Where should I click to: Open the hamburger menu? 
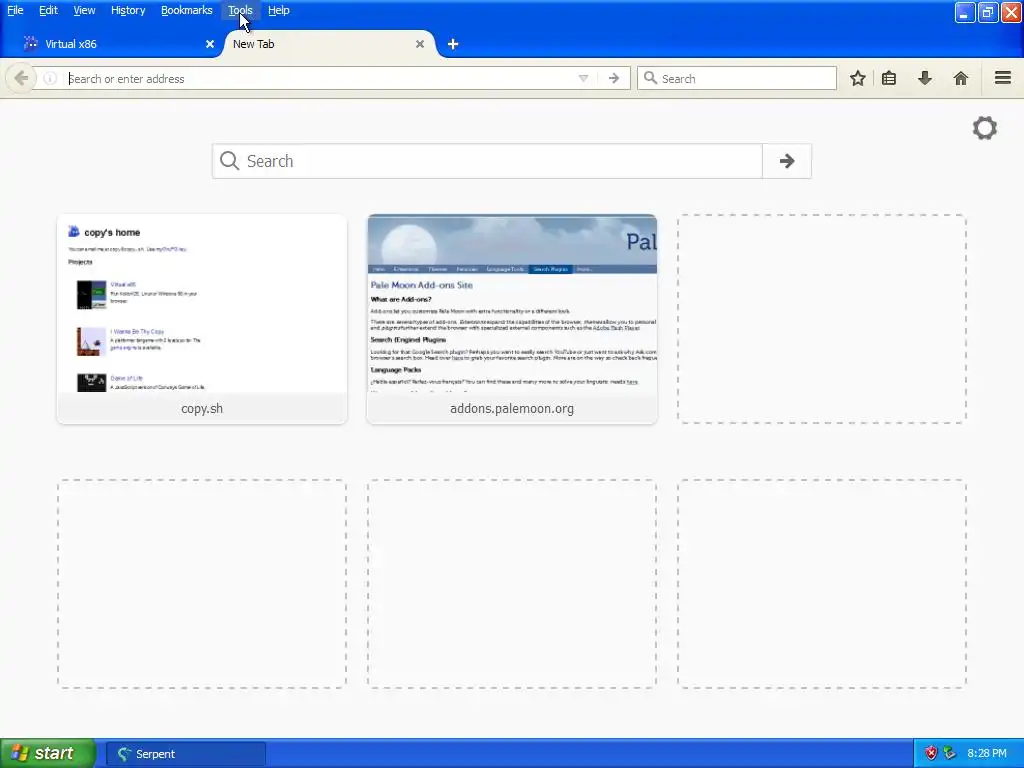coord(1003,78)
